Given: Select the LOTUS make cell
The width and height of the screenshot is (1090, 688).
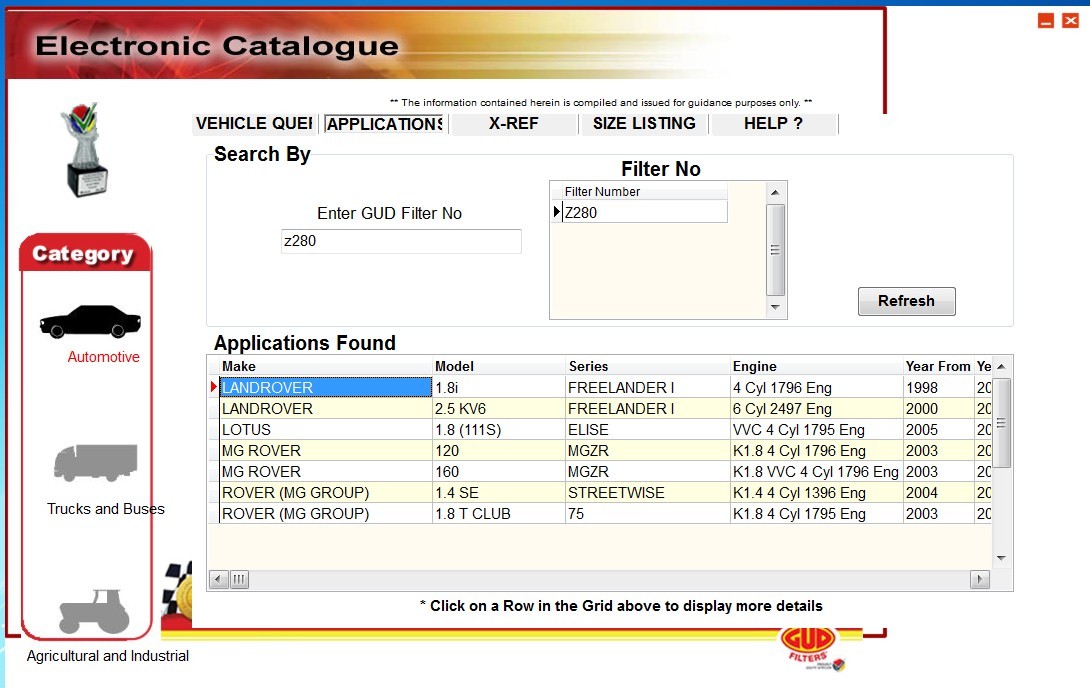Looking at the screenshot, I should (x=325, y=429).
